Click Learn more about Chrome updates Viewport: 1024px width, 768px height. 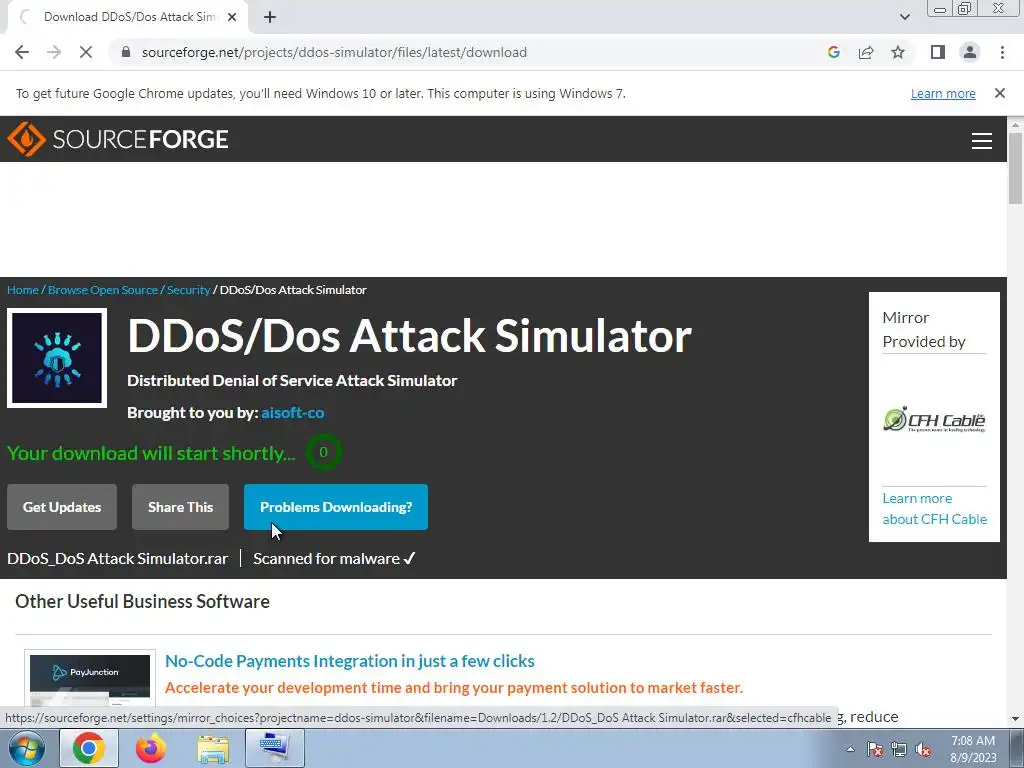[x=943, y=93]
